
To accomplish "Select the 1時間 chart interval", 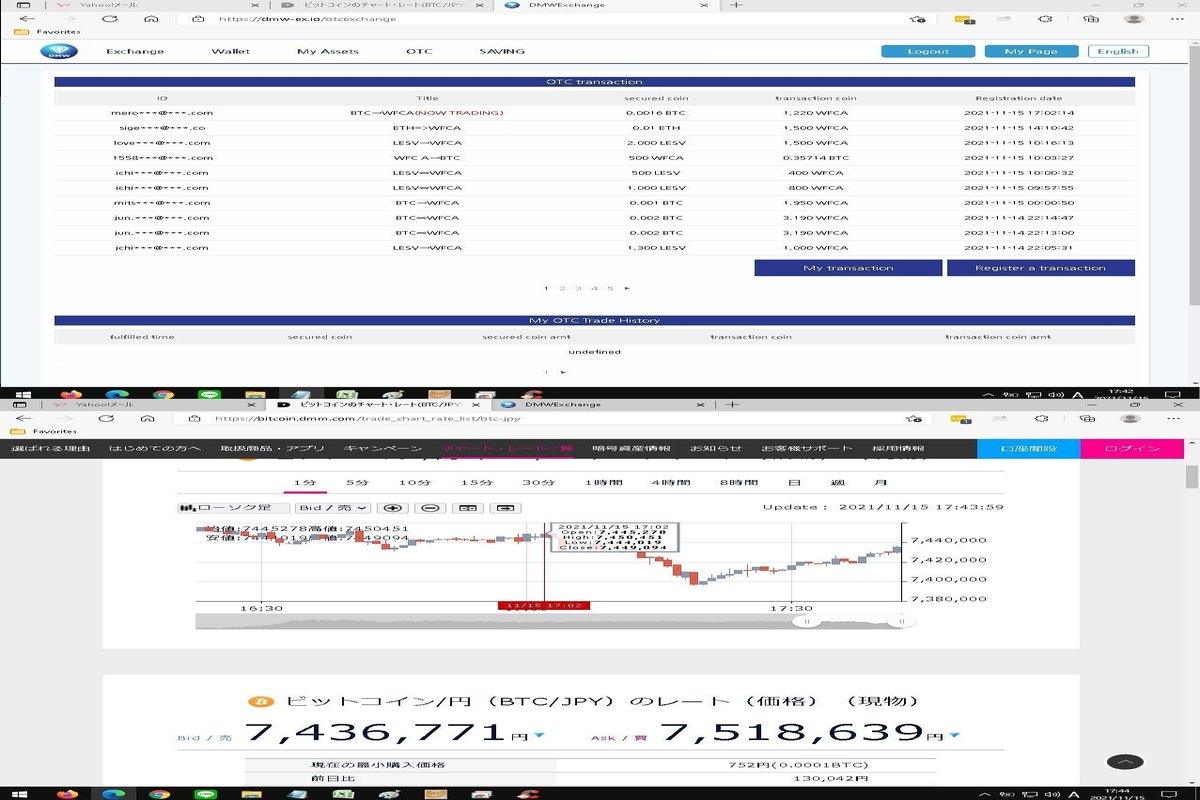I will [604, 482].
